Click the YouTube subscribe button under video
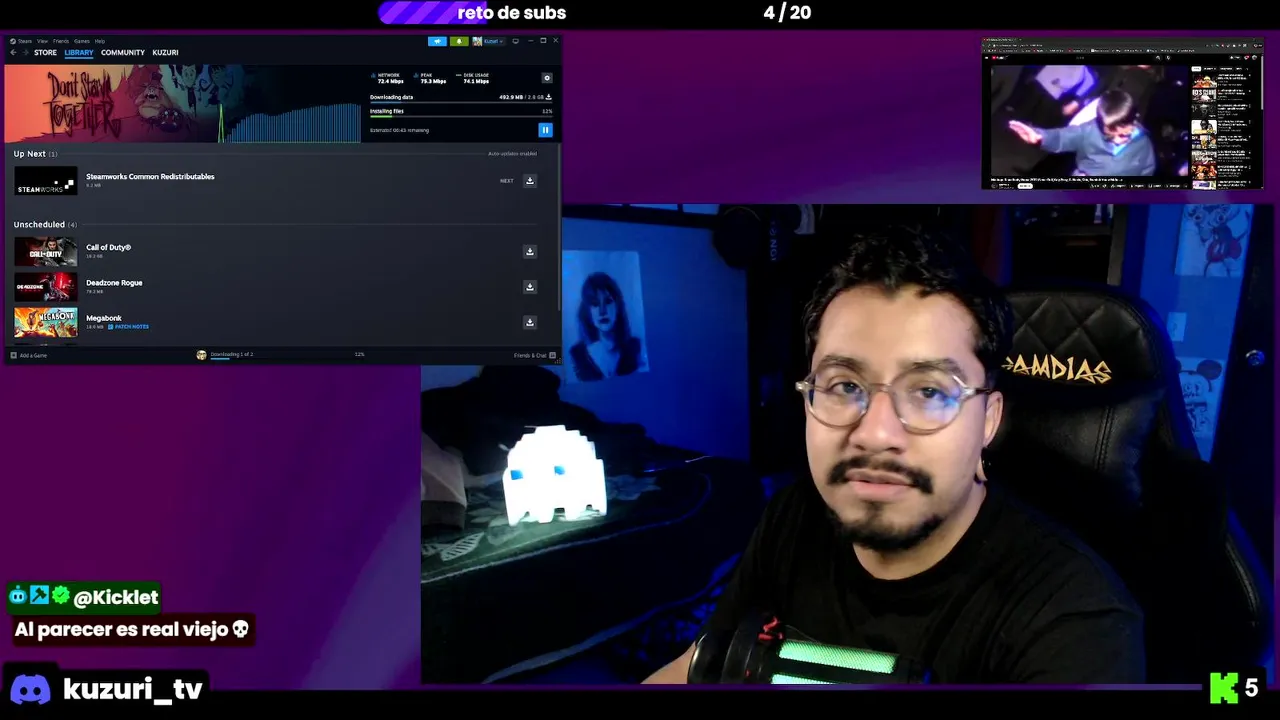Screen dimensions: 1280x720 click(x=1026, y=185)
